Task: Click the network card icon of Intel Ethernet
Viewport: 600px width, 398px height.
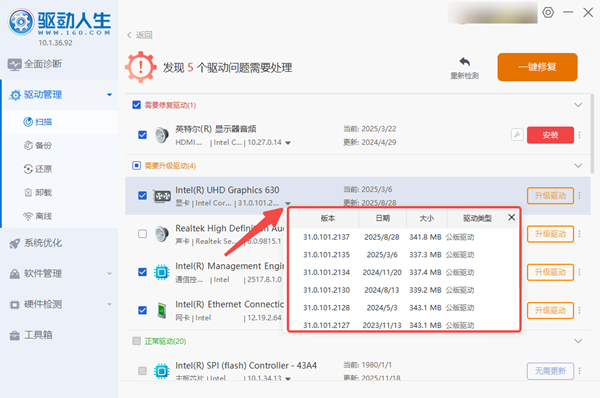Action: coord(162,310)
